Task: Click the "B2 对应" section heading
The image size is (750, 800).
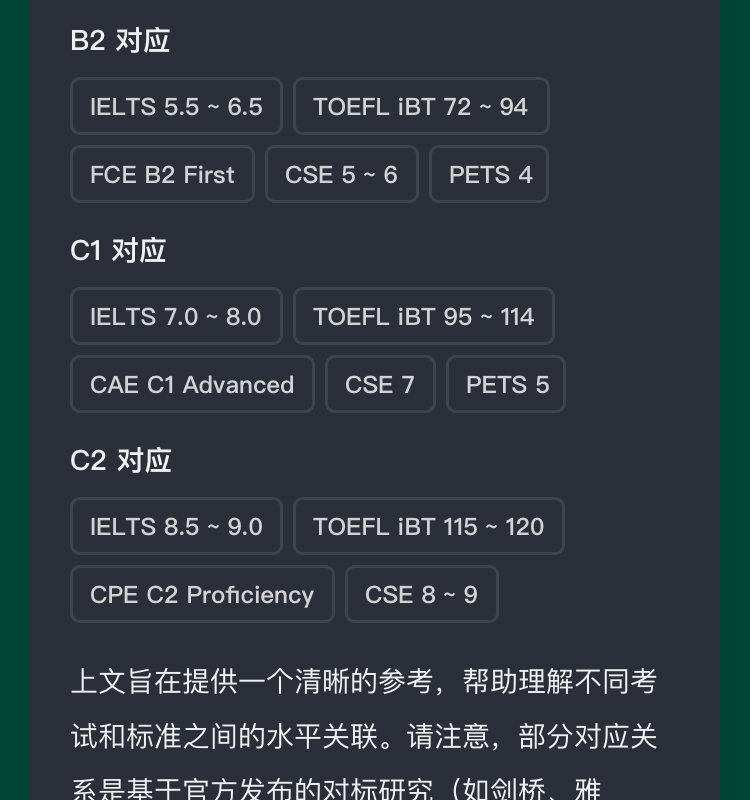Action: coord(120,40)
